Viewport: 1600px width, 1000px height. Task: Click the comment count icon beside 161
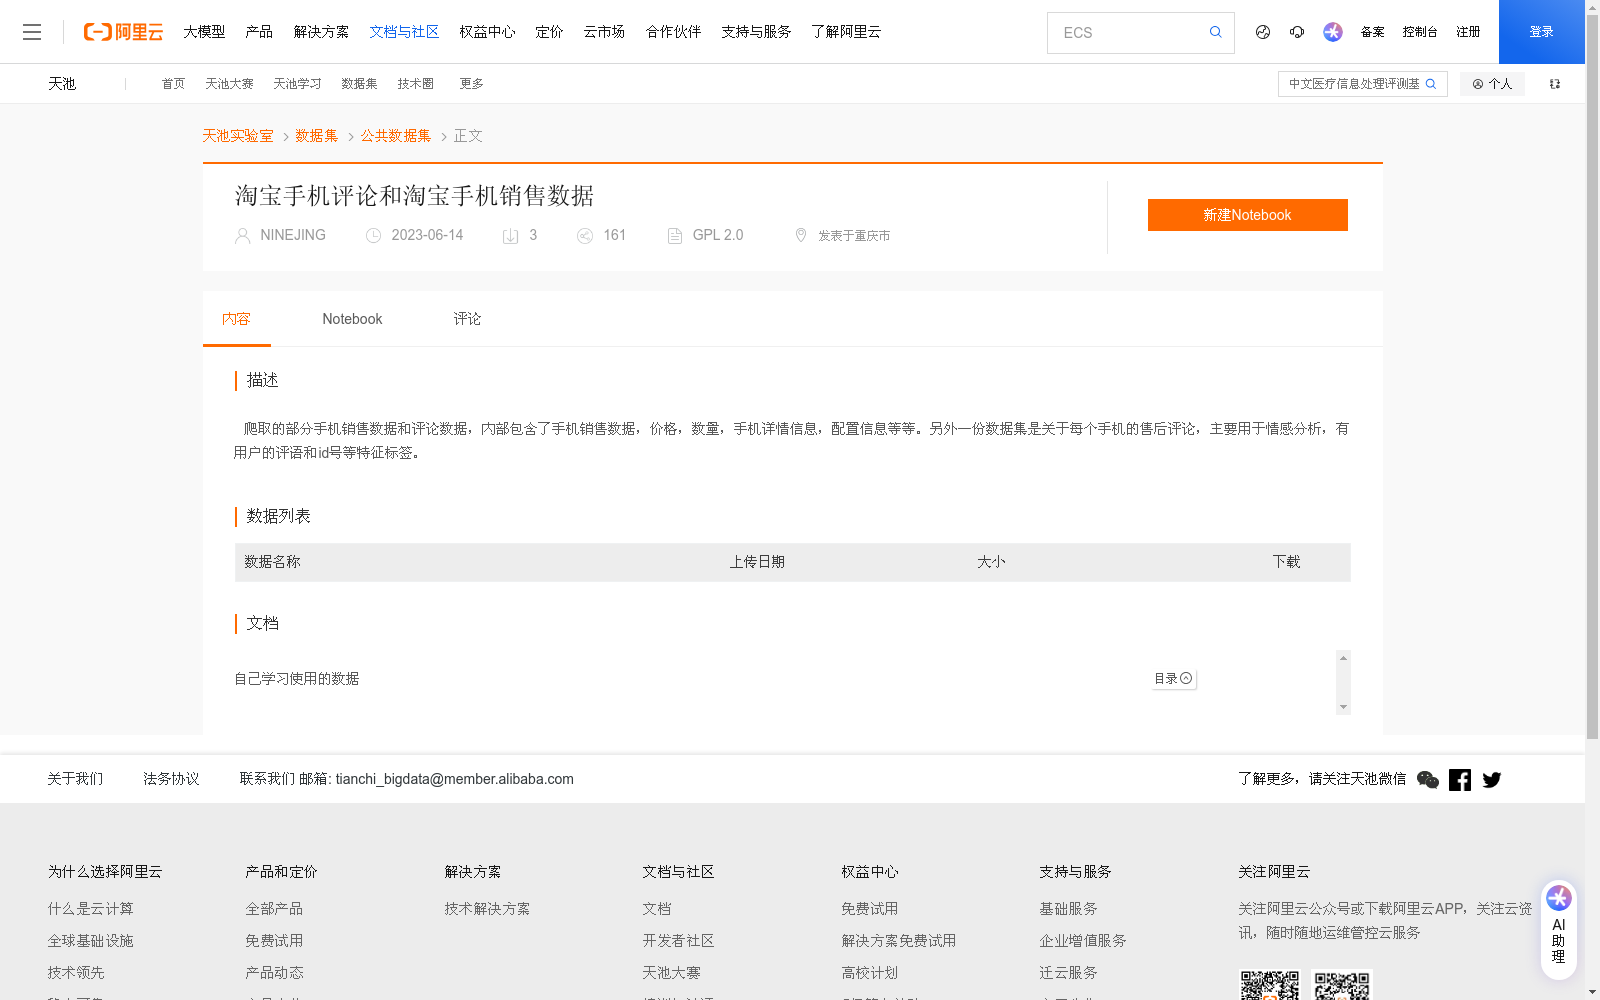[x=585, y=236]
